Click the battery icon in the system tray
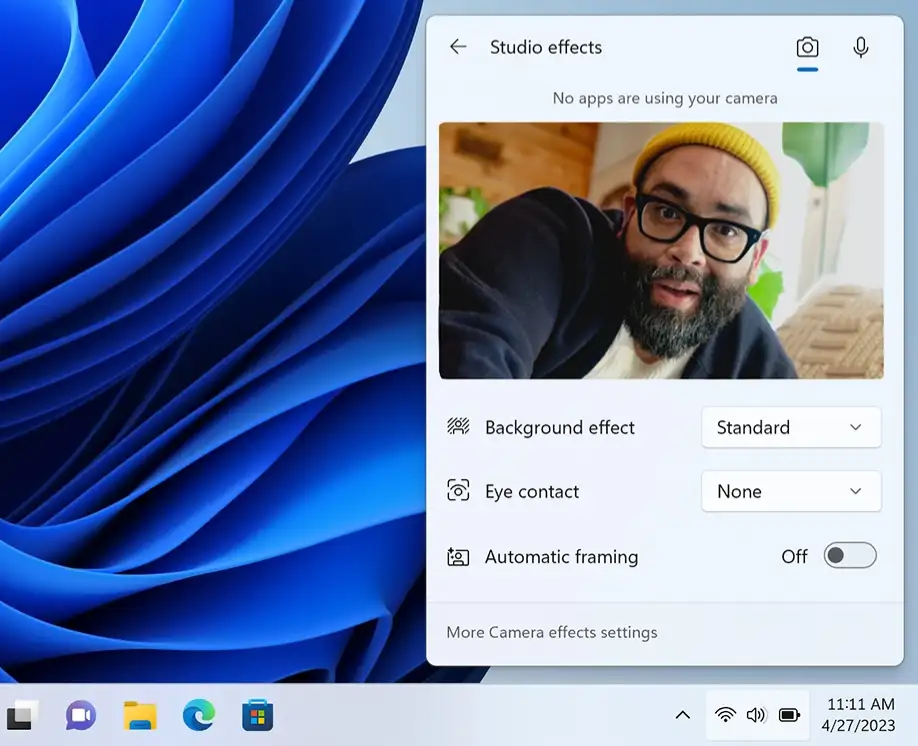The width and height of the screenshot is (918, 746). tap(789, 715)
